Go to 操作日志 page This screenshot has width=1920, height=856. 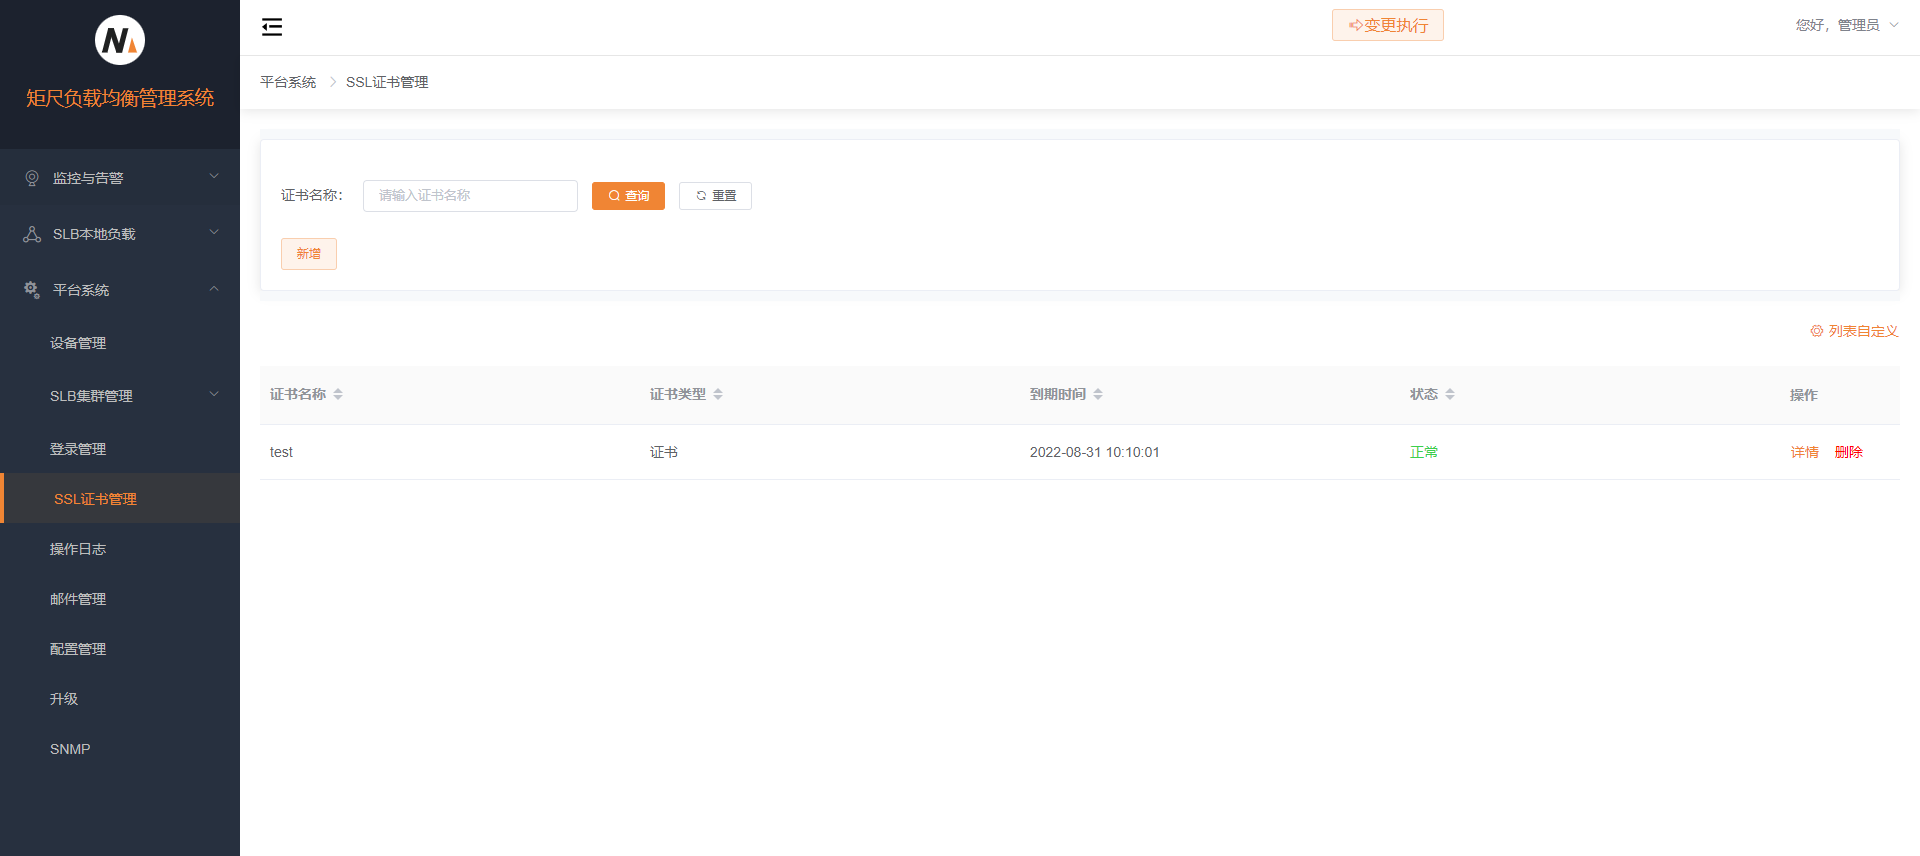coord(78,549)
